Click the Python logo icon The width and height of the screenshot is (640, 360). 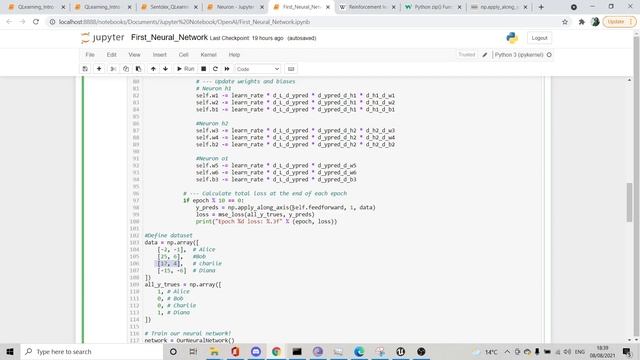pyautogui.click(x=512, y=38)
